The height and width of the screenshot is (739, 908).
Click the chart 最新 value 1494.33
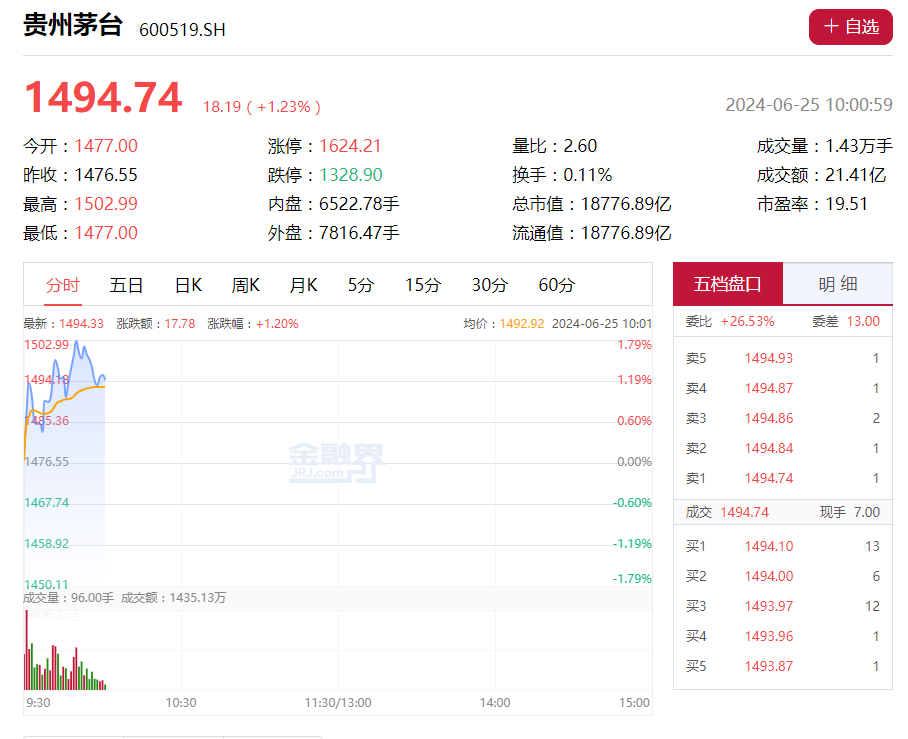[x=81, y=324]
